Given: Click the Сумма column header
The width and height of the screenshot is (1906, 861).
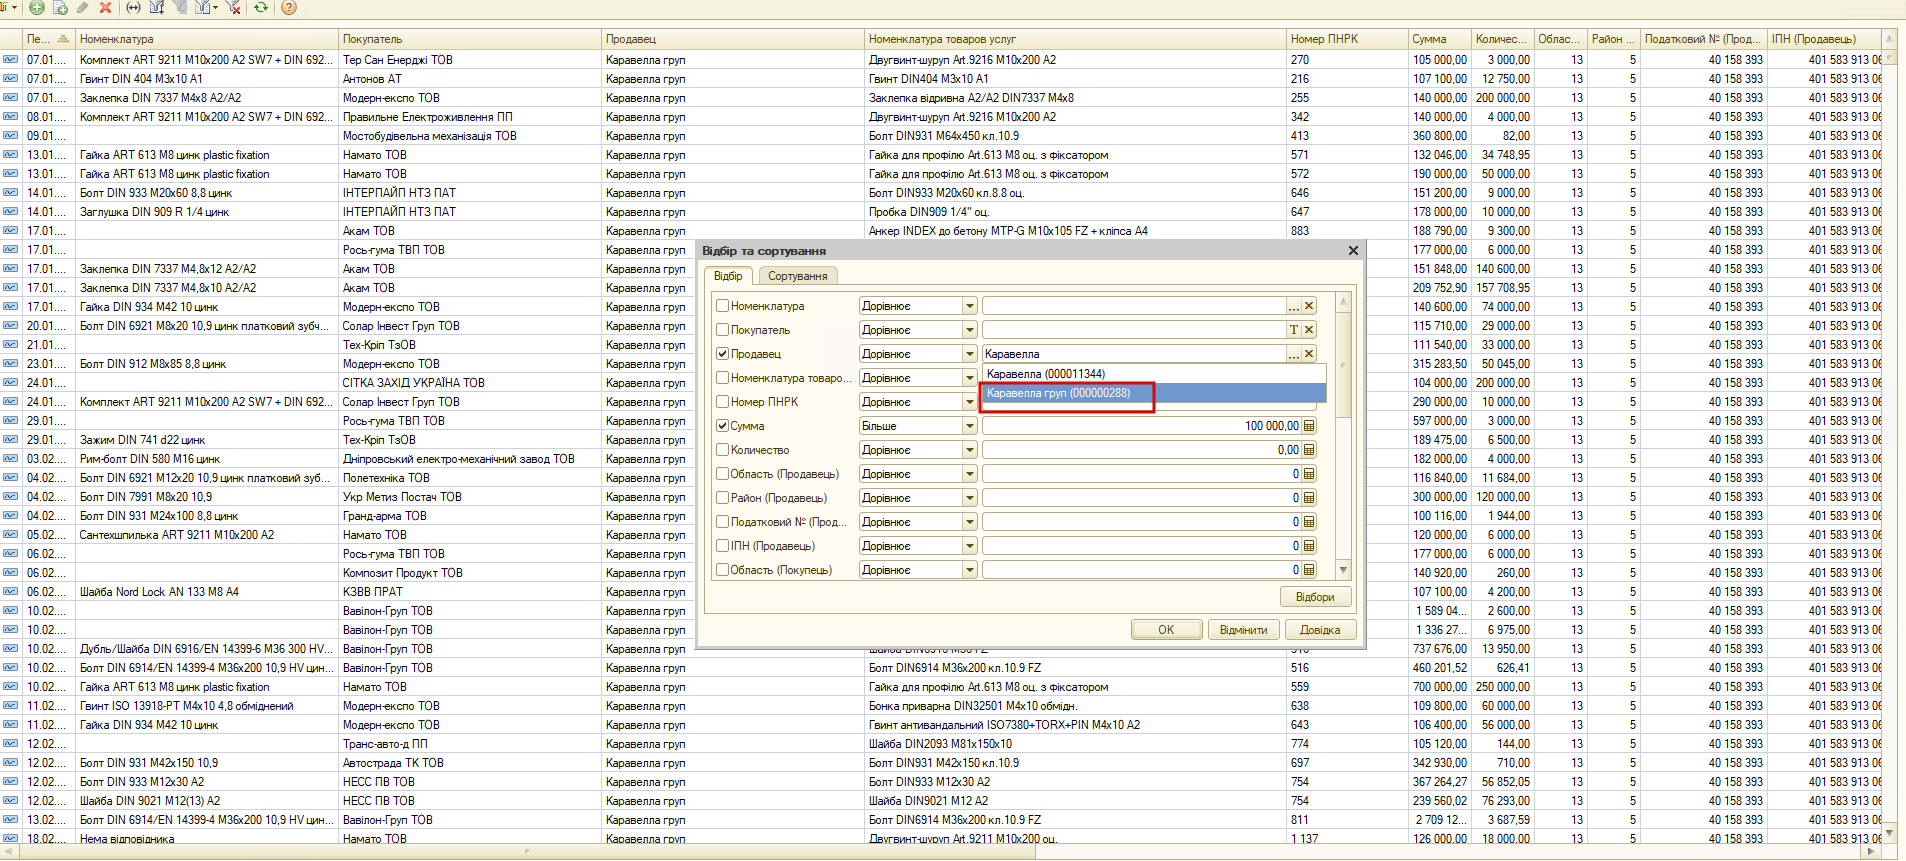Looking at the screenshot, I should point(1439,39).
